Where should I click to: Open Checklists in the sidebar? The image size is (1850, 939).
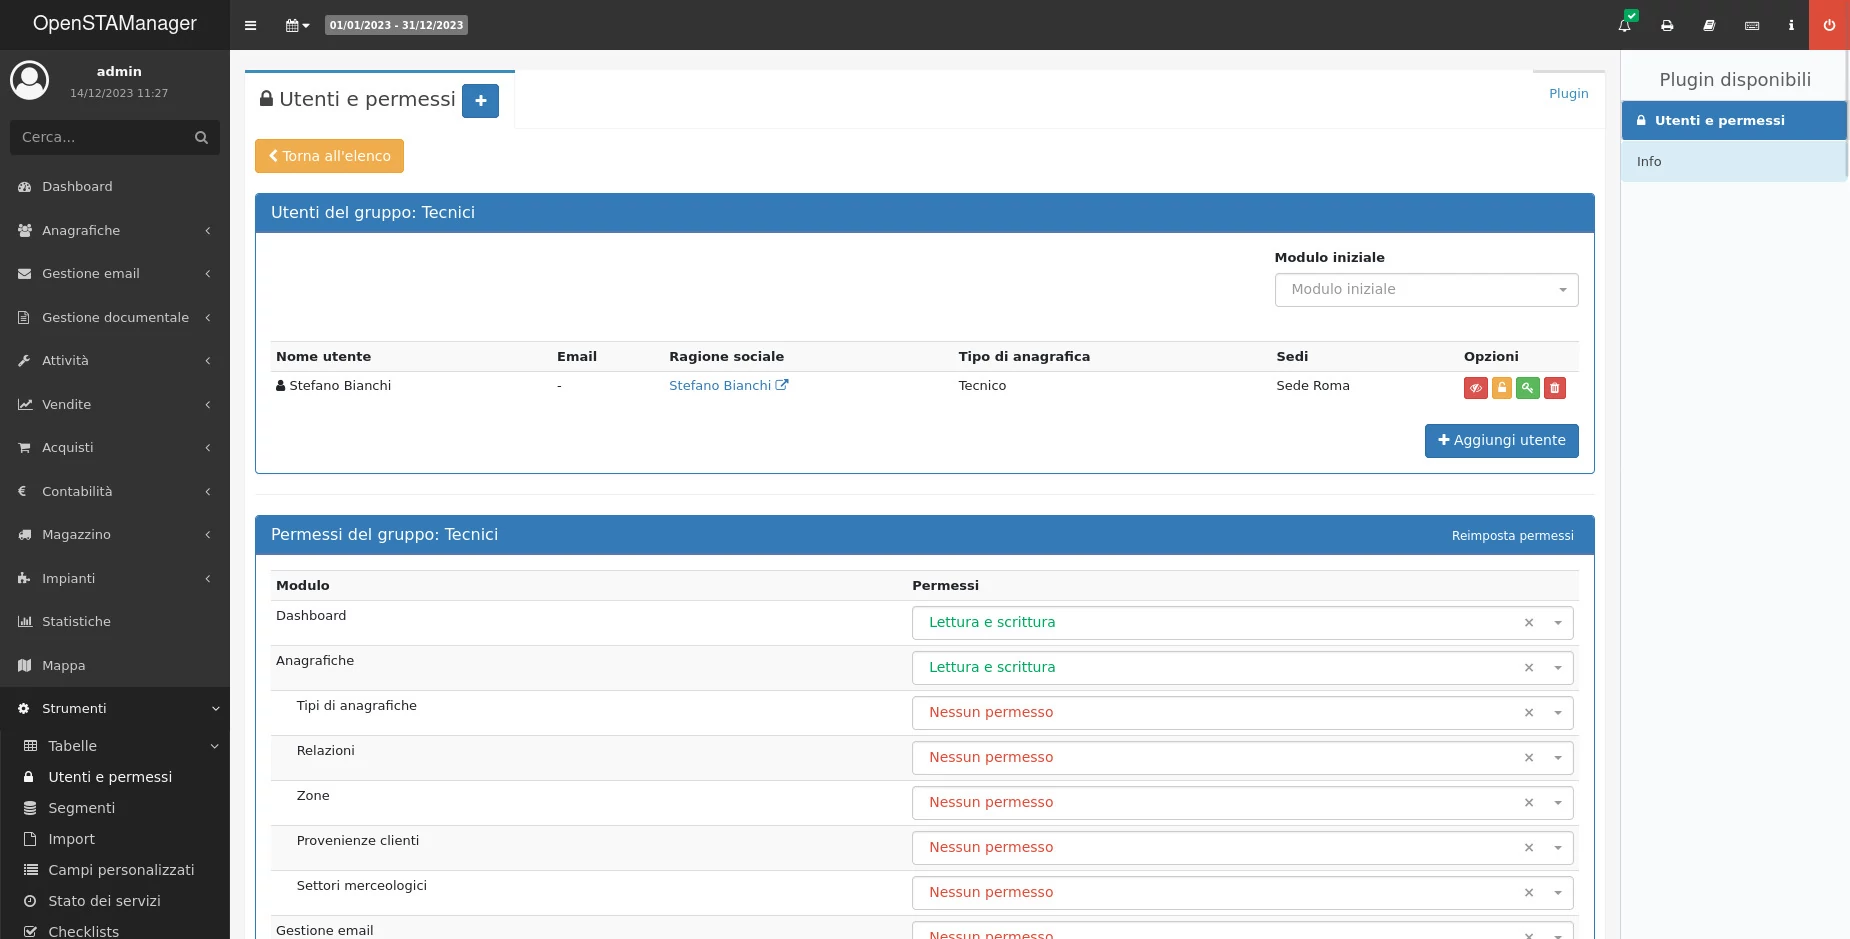(115, 931)
